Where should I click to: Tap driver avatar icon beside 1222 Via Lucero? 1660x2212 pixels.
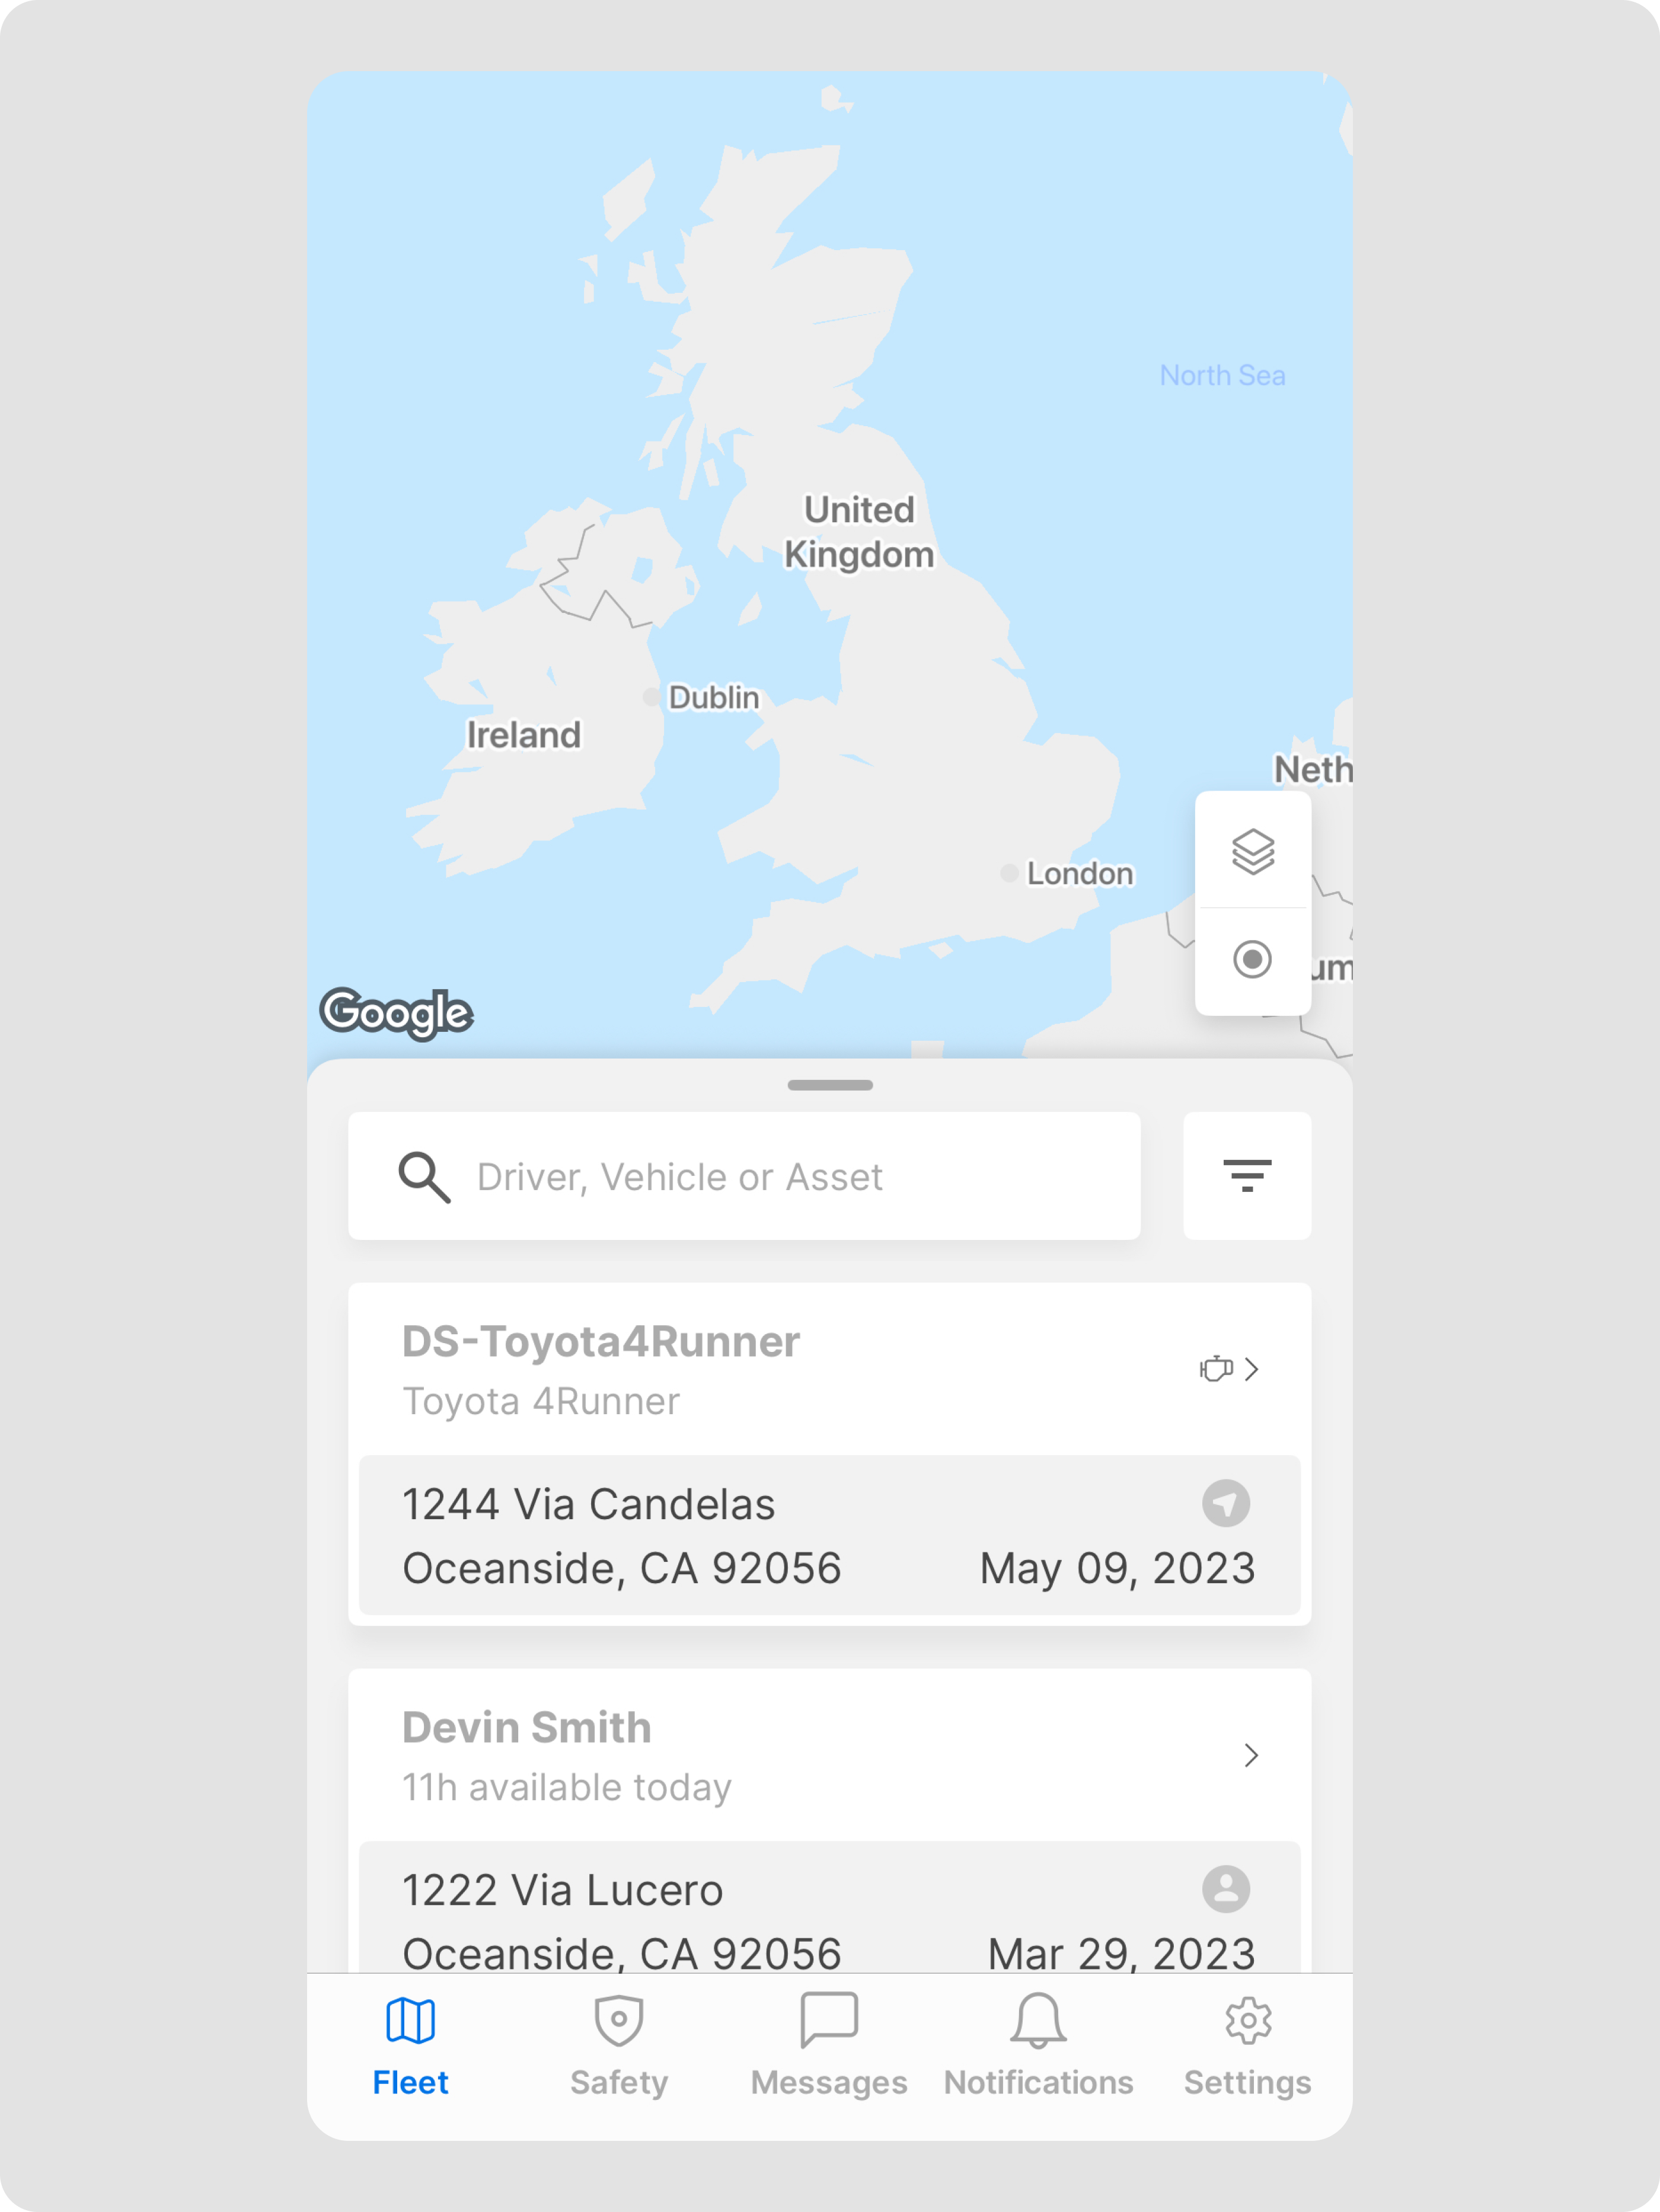[x=1225, y=1889]
